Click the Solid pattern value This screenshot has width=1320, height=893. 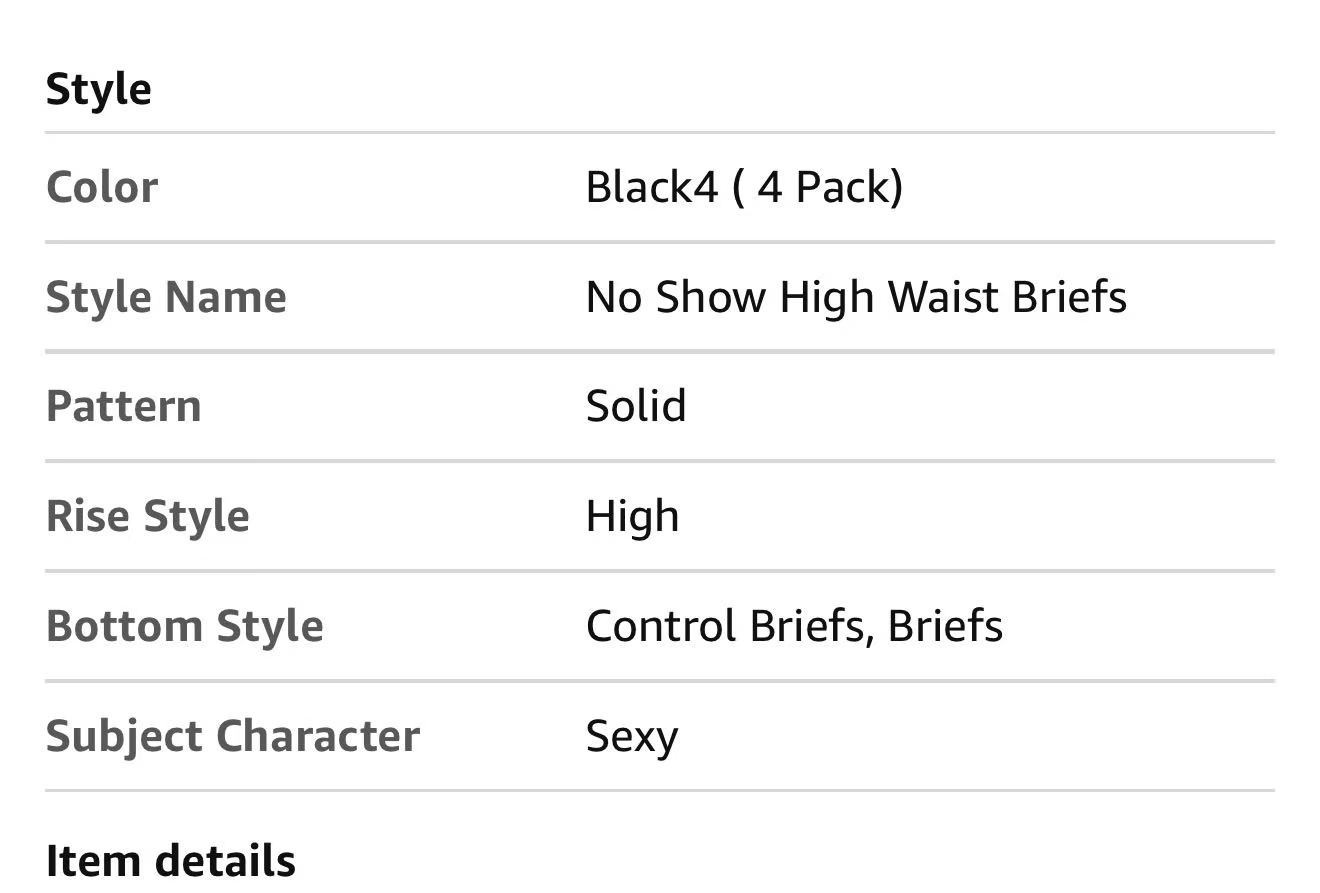click(636, 406)
